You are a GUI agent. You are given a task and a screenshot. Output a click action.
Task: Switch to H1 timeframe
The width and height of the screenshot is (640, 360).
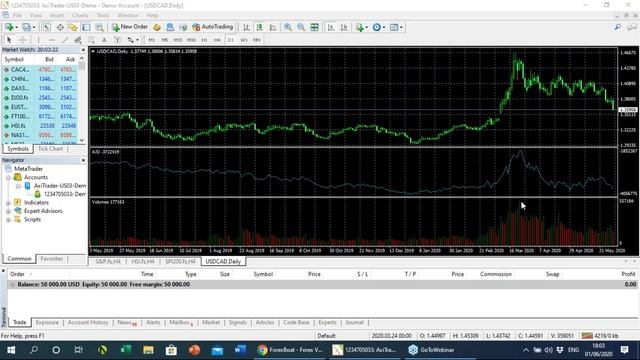(x=204, y=40)
